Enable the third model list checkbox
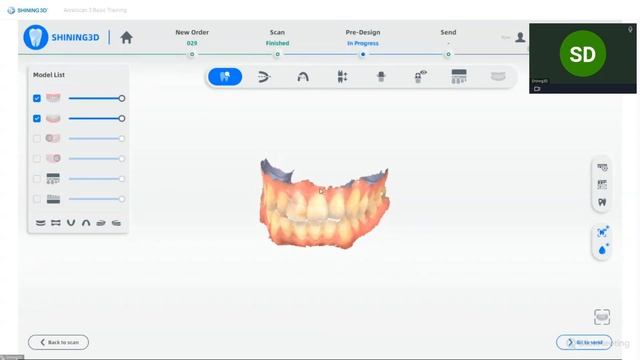 [37, 138]
